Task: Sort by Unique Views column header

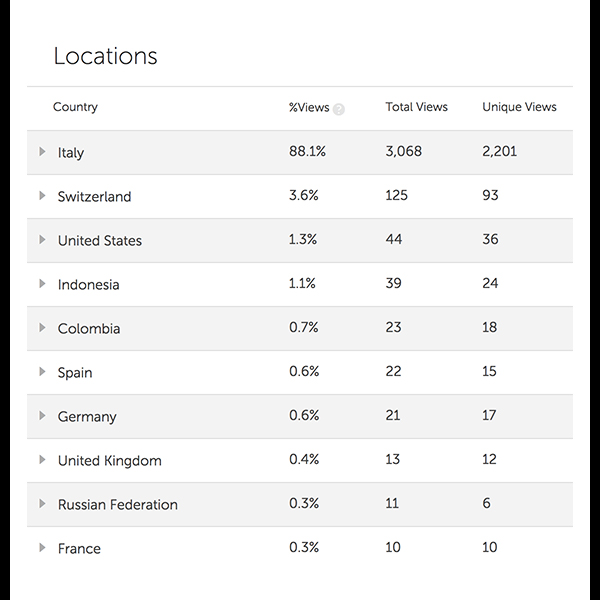Action: pyautogui.click(x=519, y=107)
